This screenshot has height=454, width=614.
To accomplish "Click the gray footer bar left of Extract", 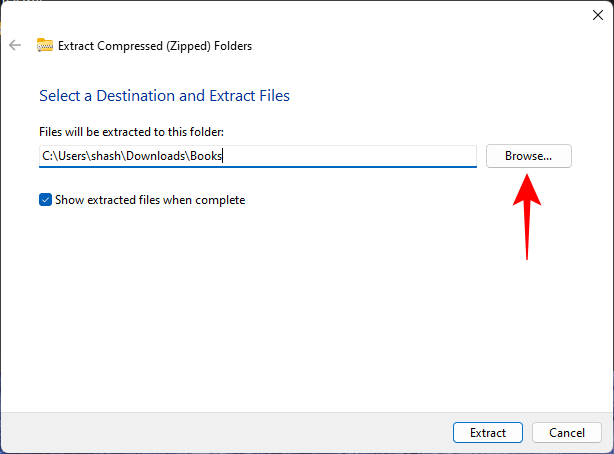I will tap(220, 433).
